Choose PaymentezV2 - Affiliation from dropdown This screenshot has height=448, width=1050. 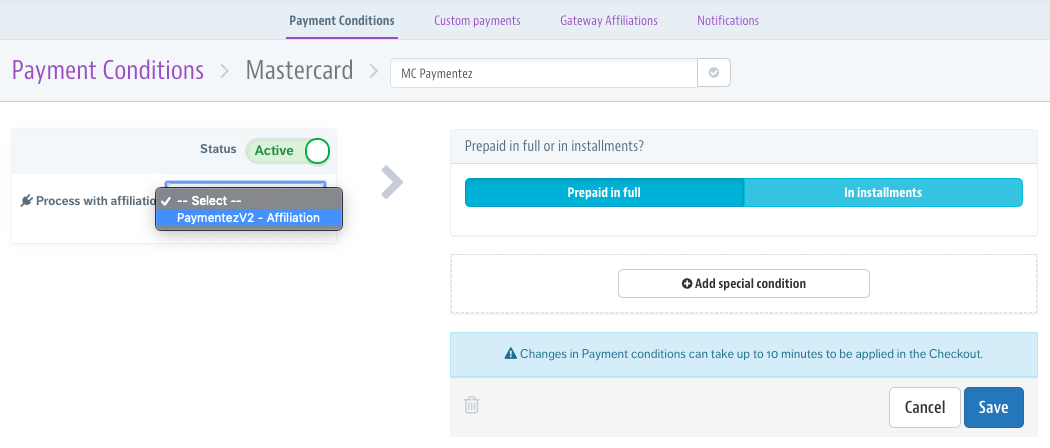pyautogui.click(x=248, y=218)
